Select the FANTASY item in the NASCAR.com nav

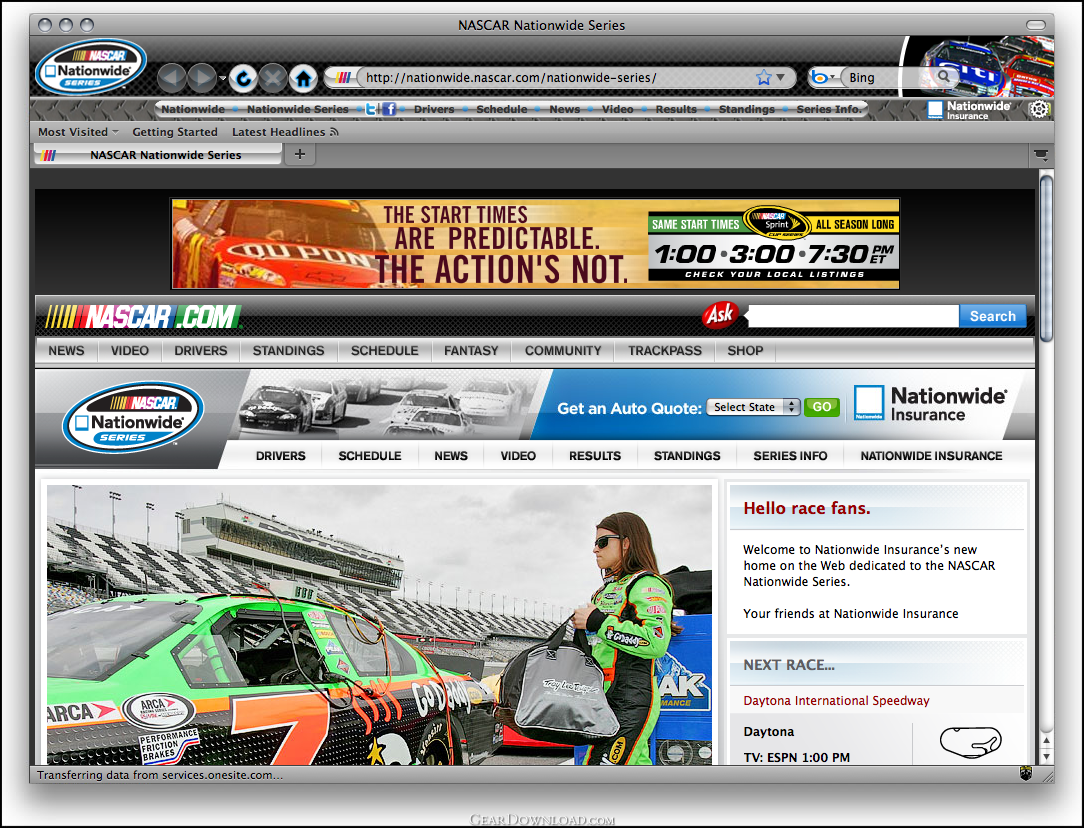tap(471, 351)
